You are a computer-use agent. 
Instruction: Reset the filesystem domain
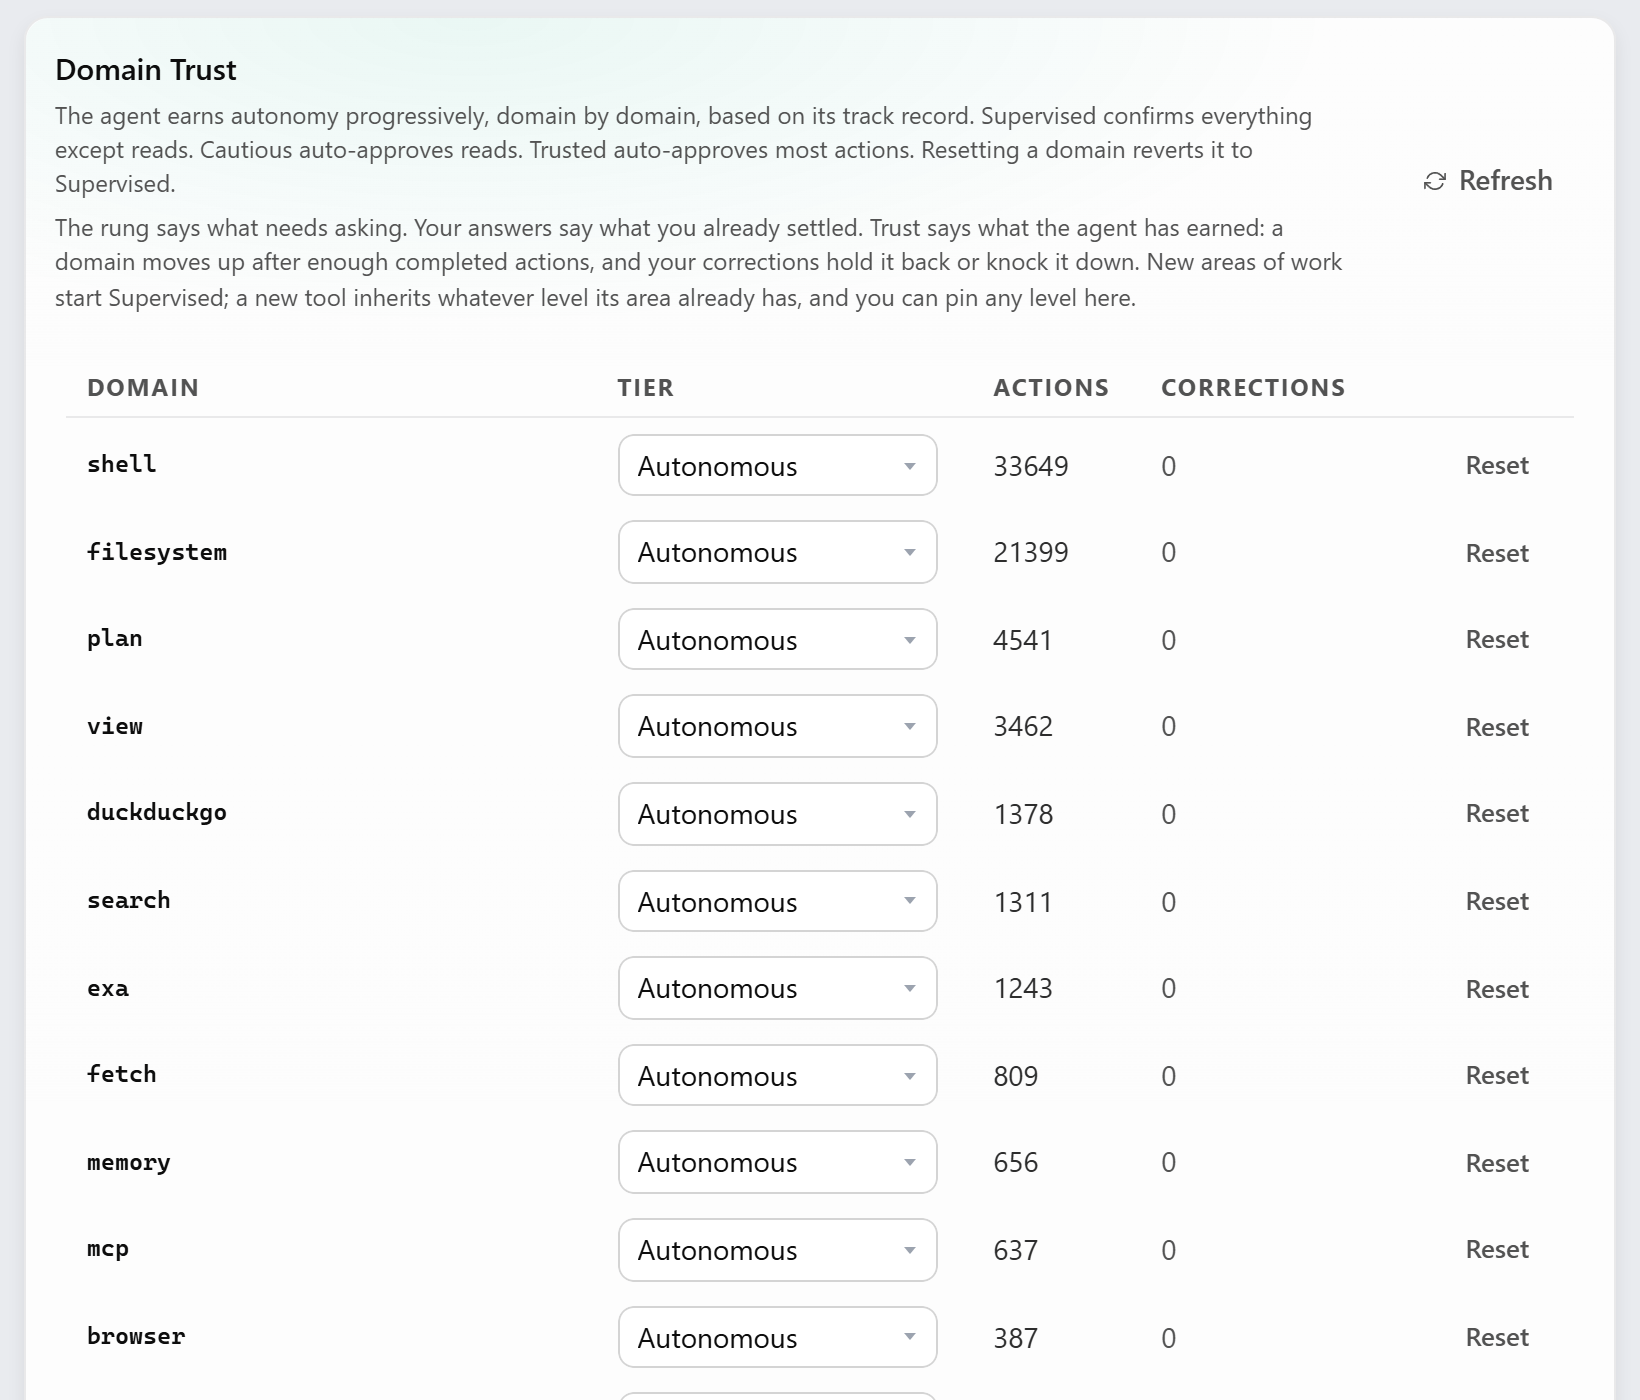click(x=1497, y=553)
